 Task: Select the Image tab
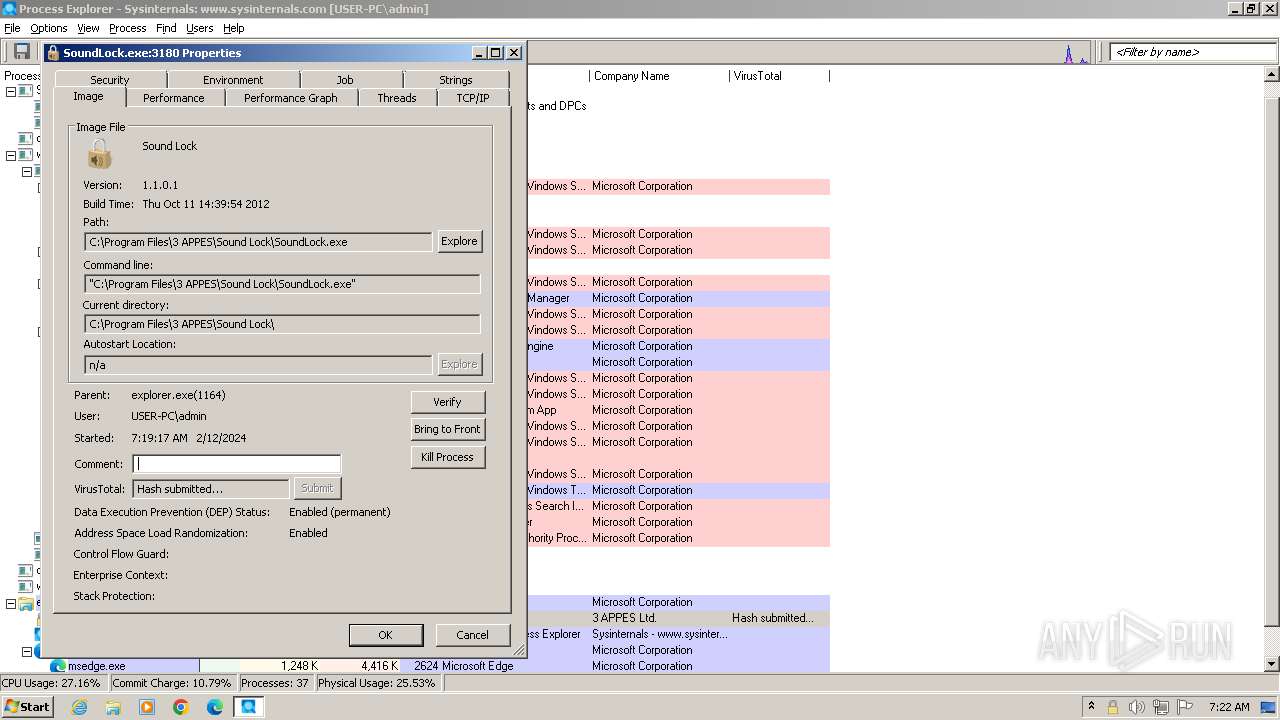point(88,96)
